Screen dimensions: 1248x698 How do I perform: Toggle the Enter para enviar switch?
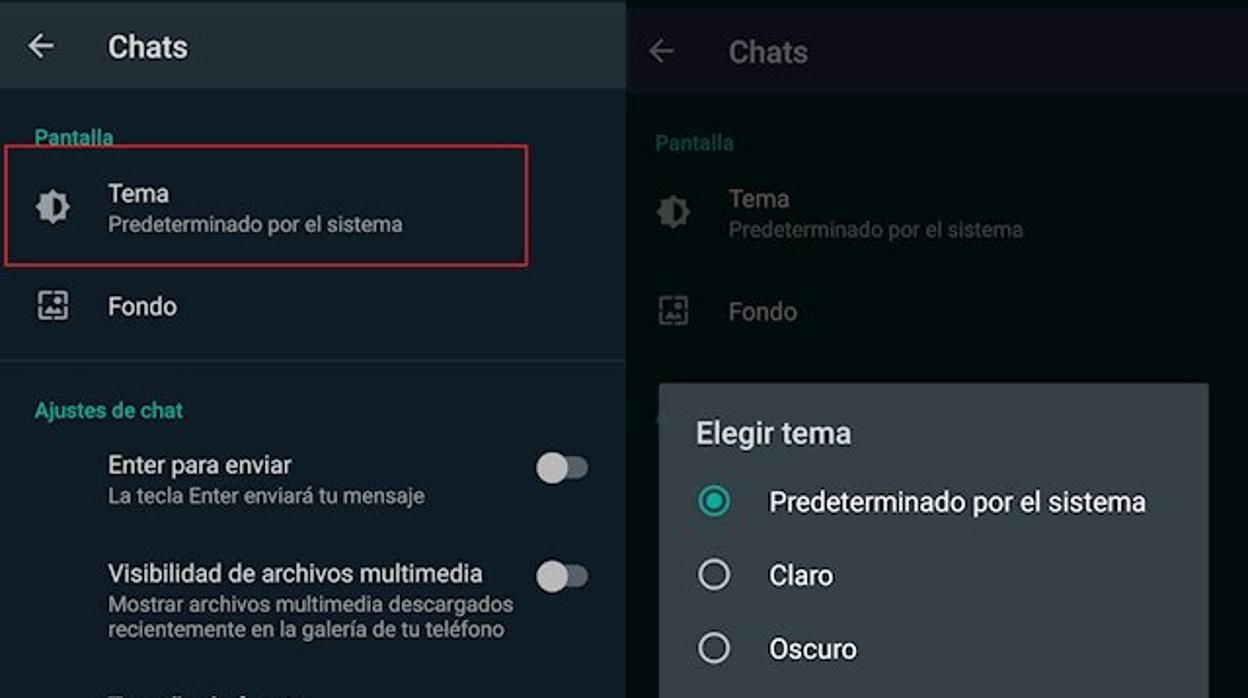[x=562, y=467]
